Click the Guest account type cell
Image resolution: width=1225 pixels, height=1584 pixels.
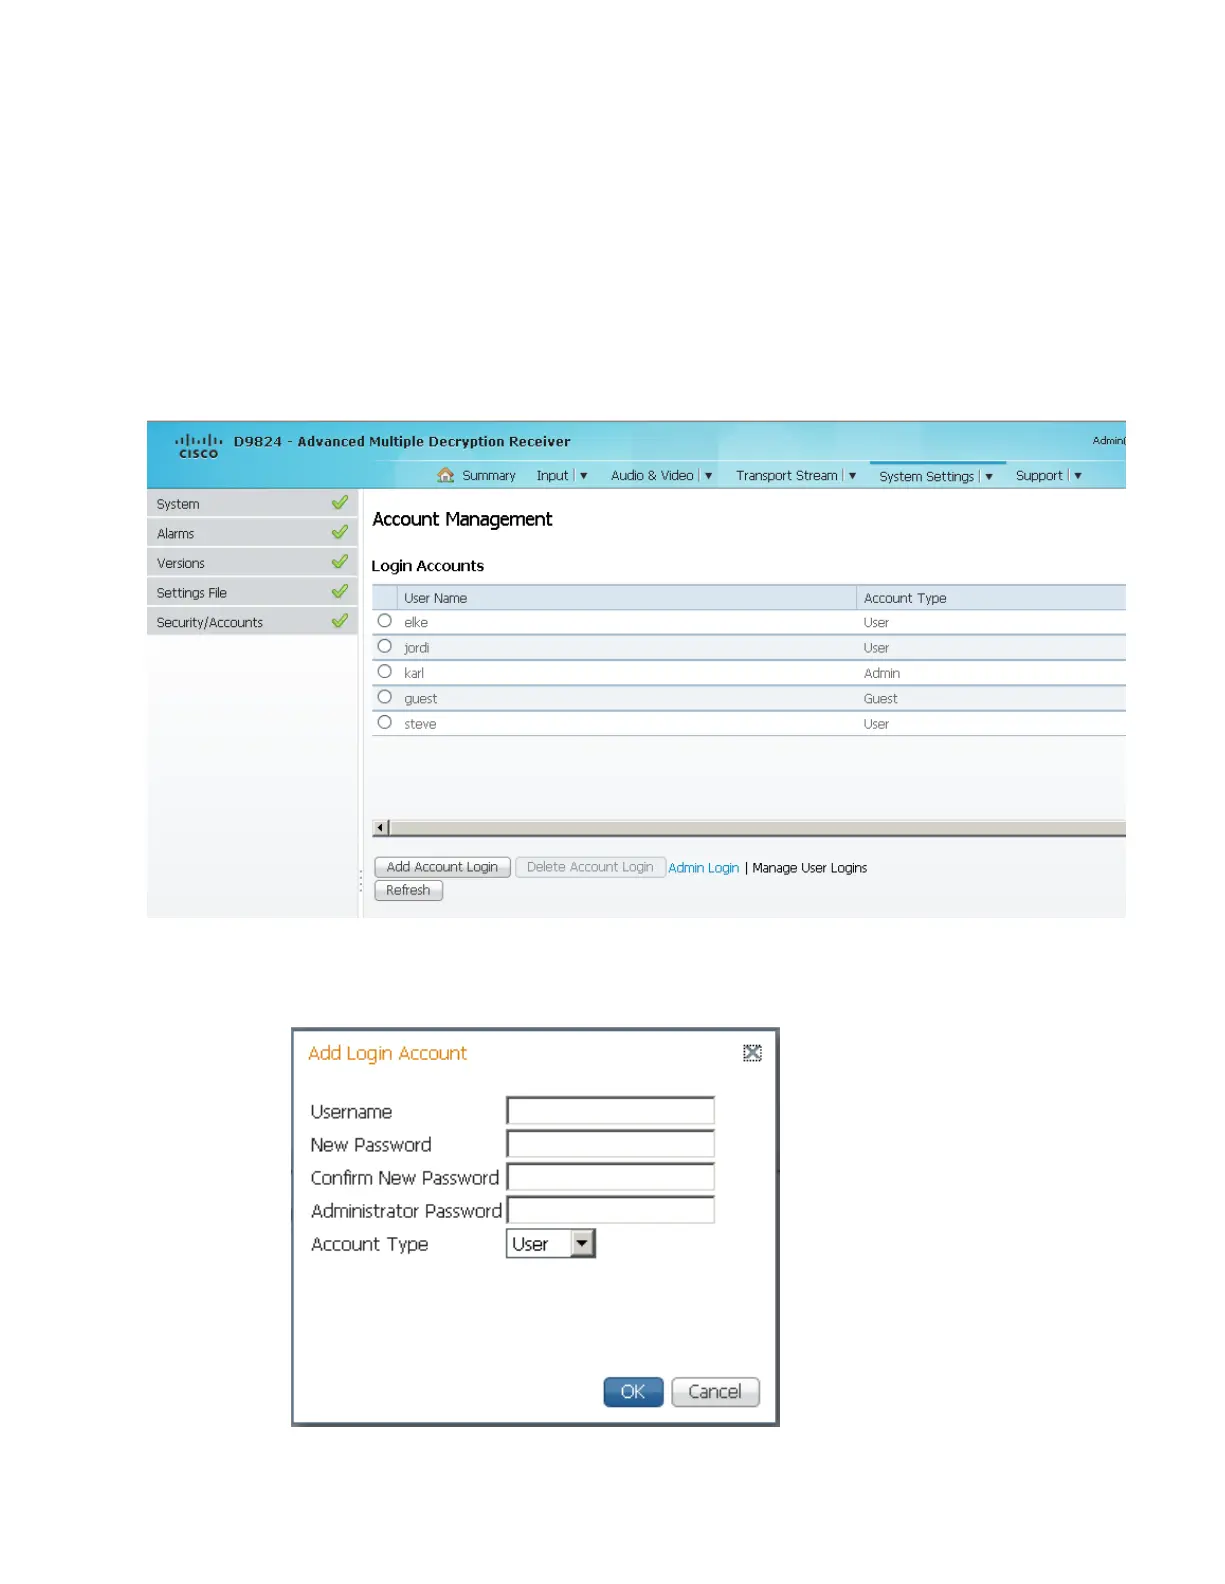pos(880,698)
